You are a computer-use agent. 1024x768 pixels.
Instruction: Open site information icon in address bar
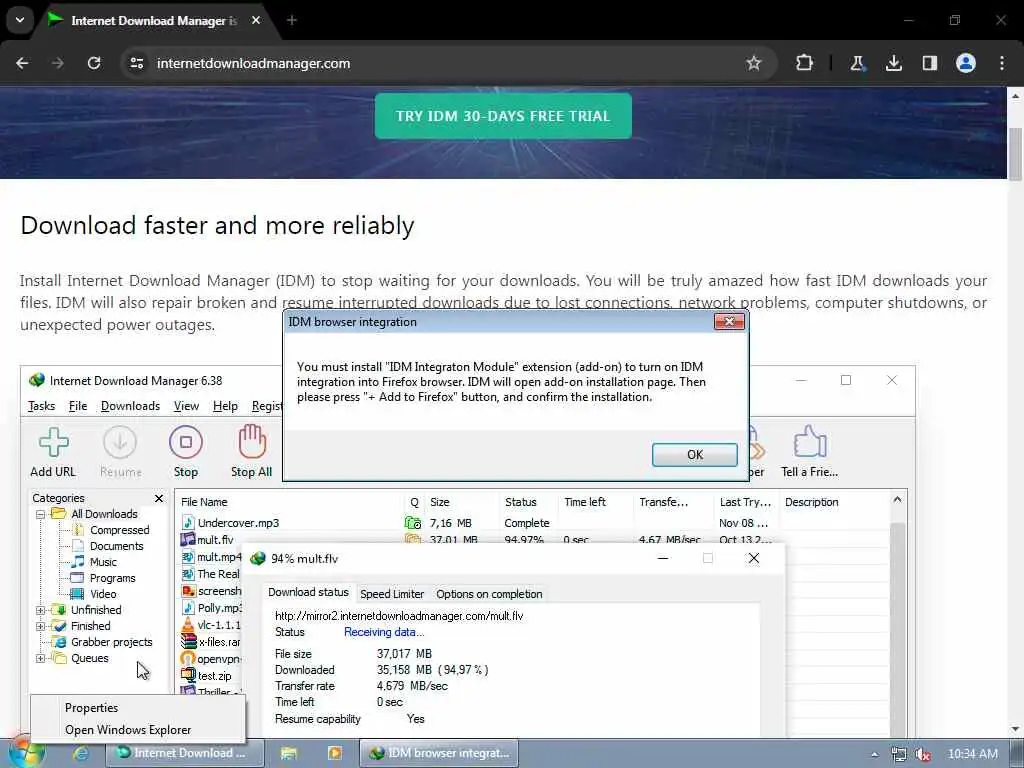136,63
